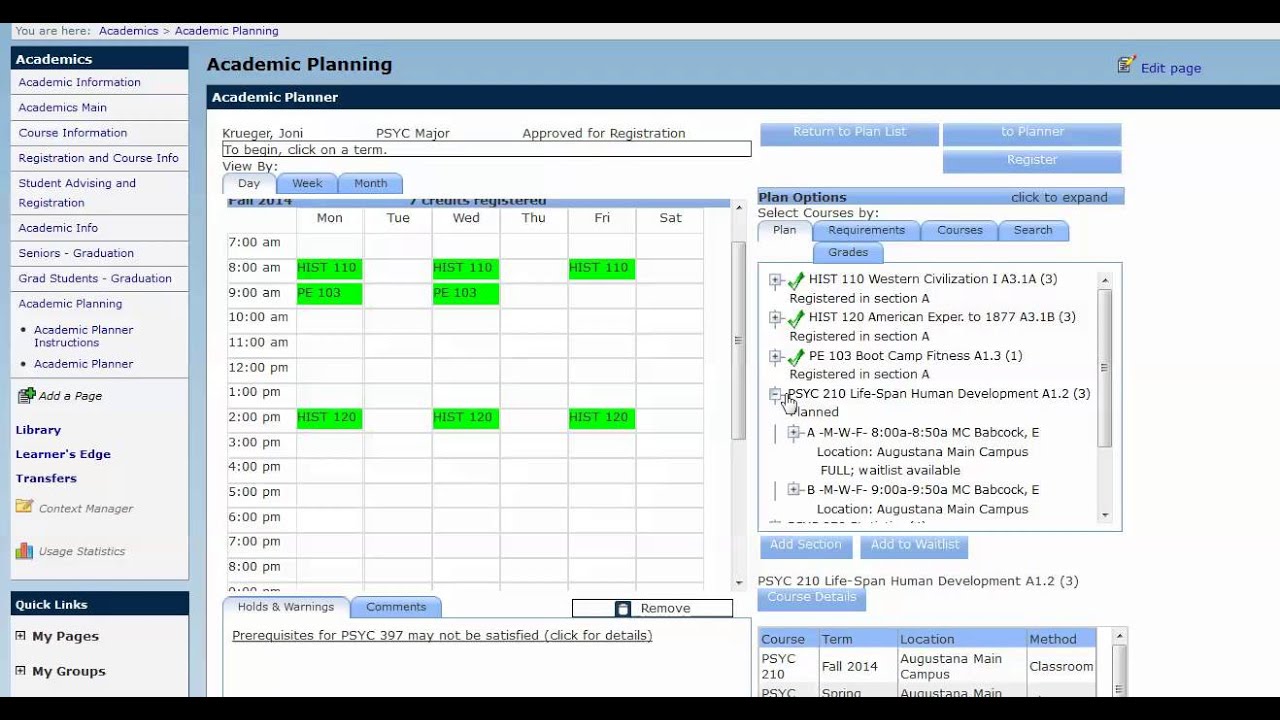Viewport: 1280px width, 720px height.
Task: Click the Add a Page plus icon
Action: (27, 395)
